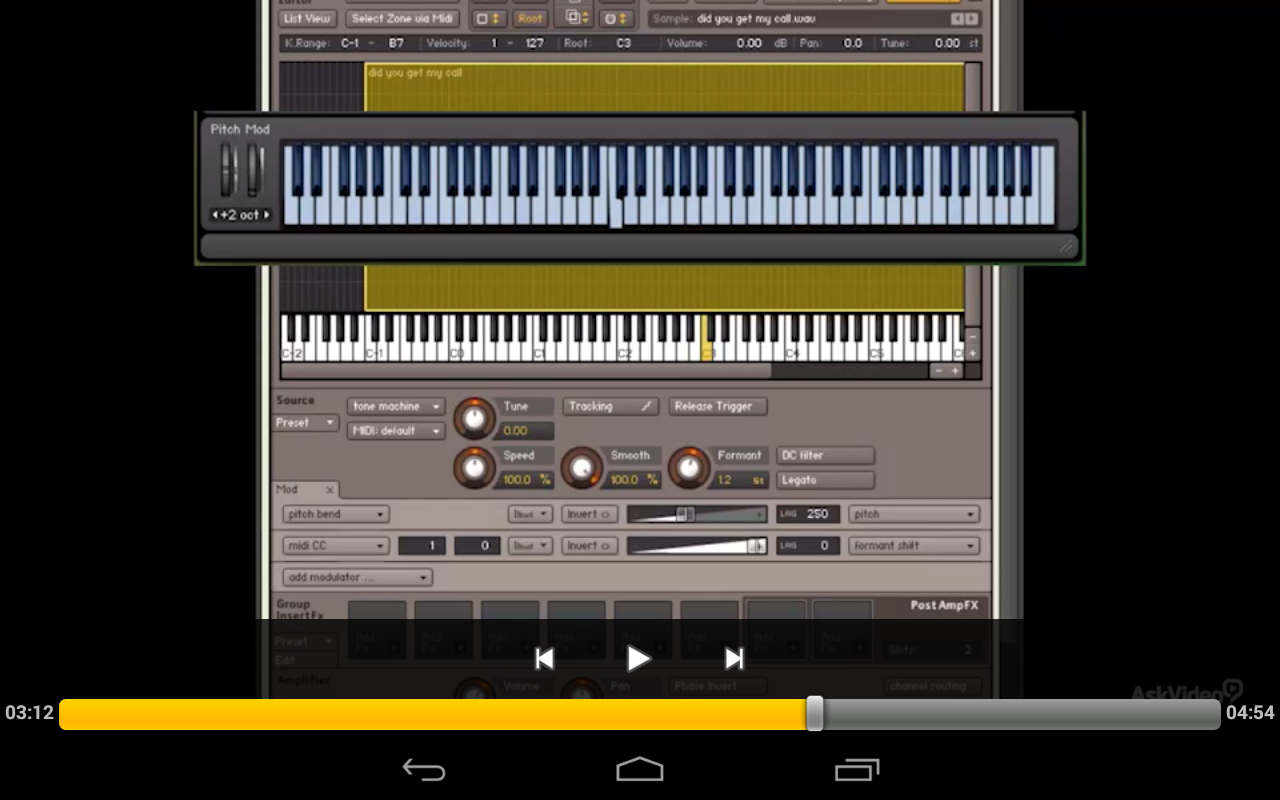
Task: Click the video progress slider handle
Action: pyautogui.click(x=815, y=713)
